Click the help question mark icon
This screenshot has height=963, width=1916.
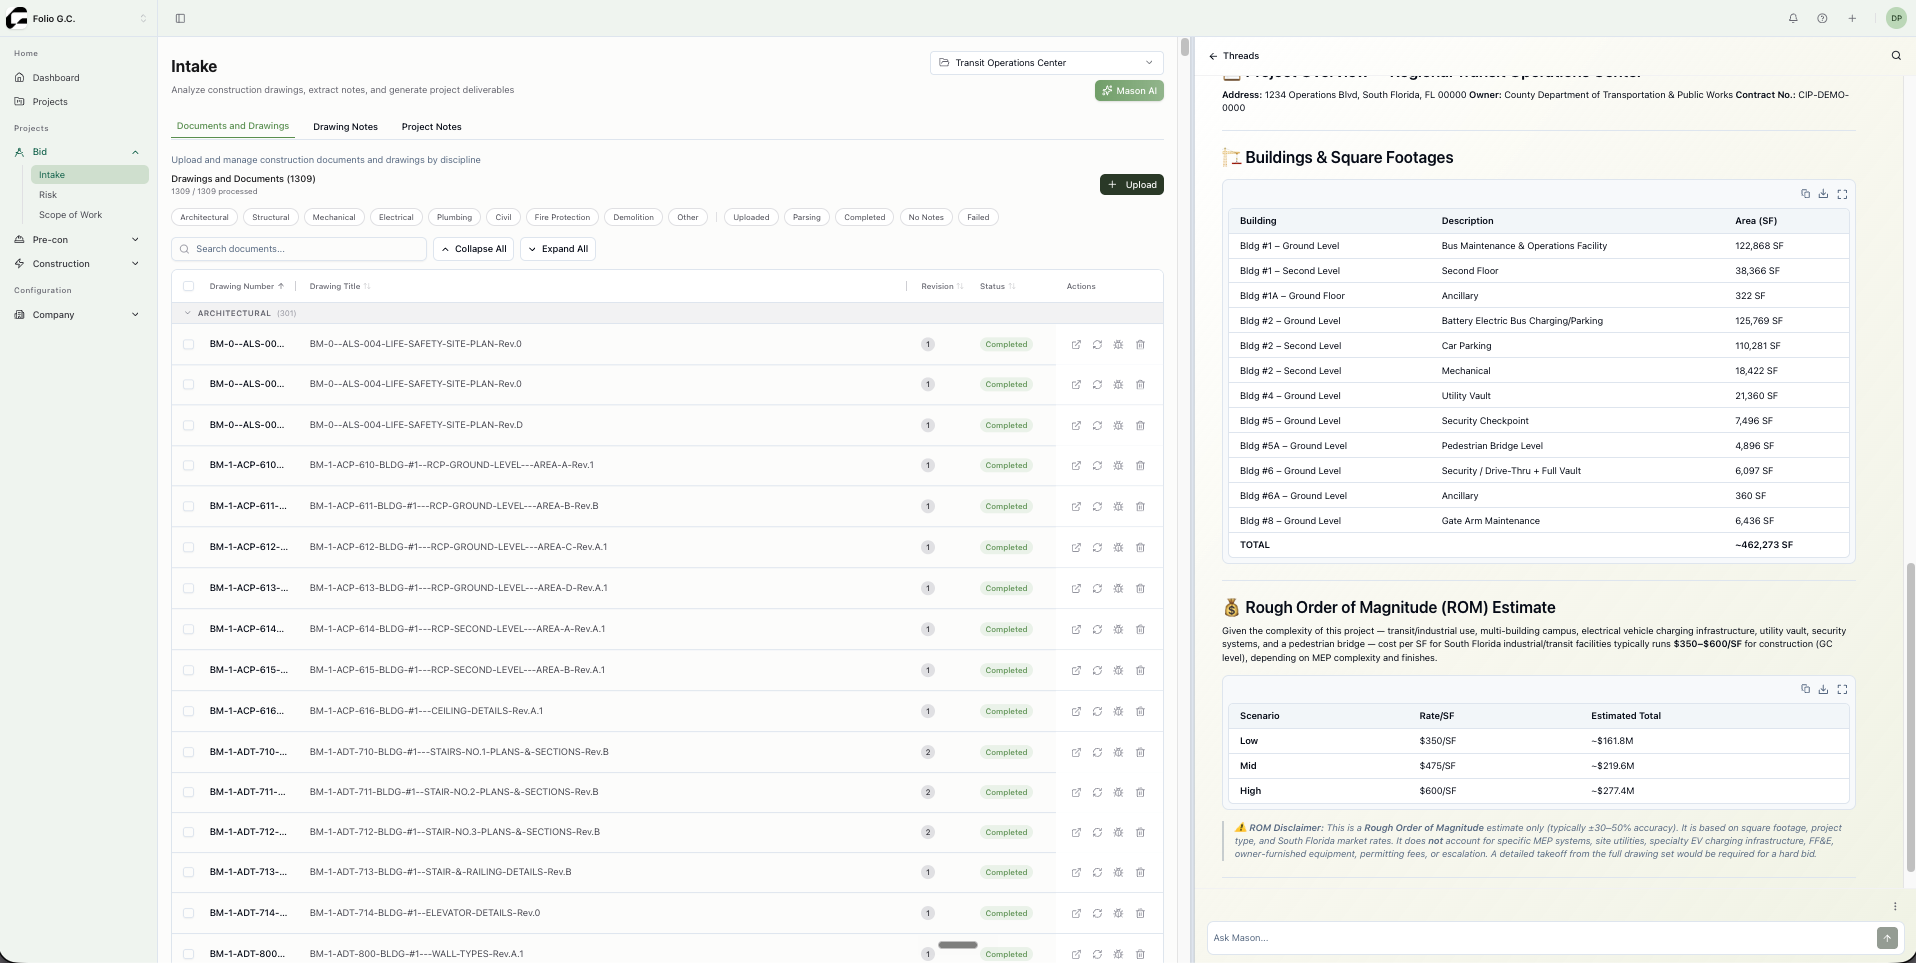1822,18
